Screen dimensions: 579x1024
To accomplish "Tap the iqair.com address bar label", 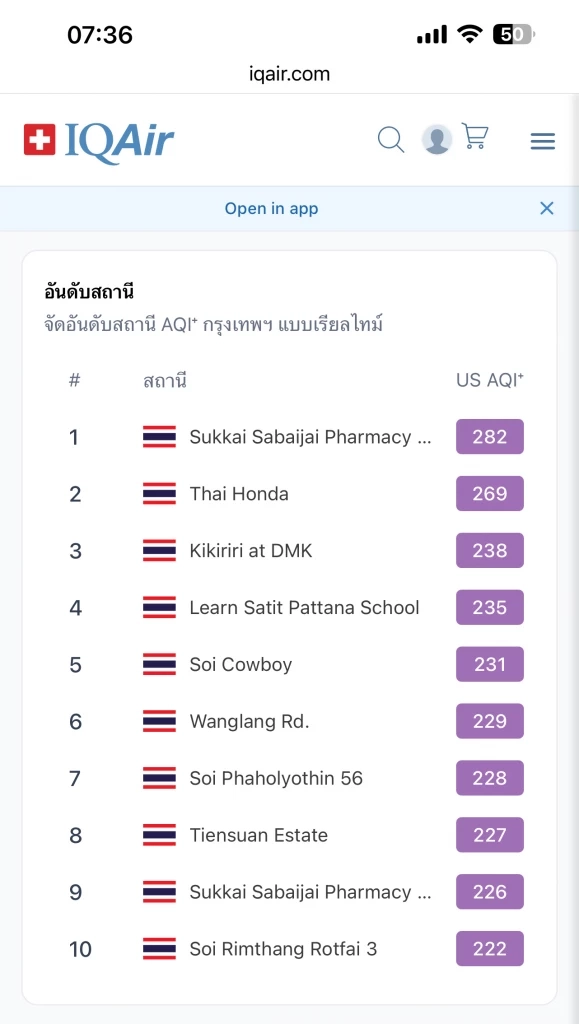I will pos(289,74).
